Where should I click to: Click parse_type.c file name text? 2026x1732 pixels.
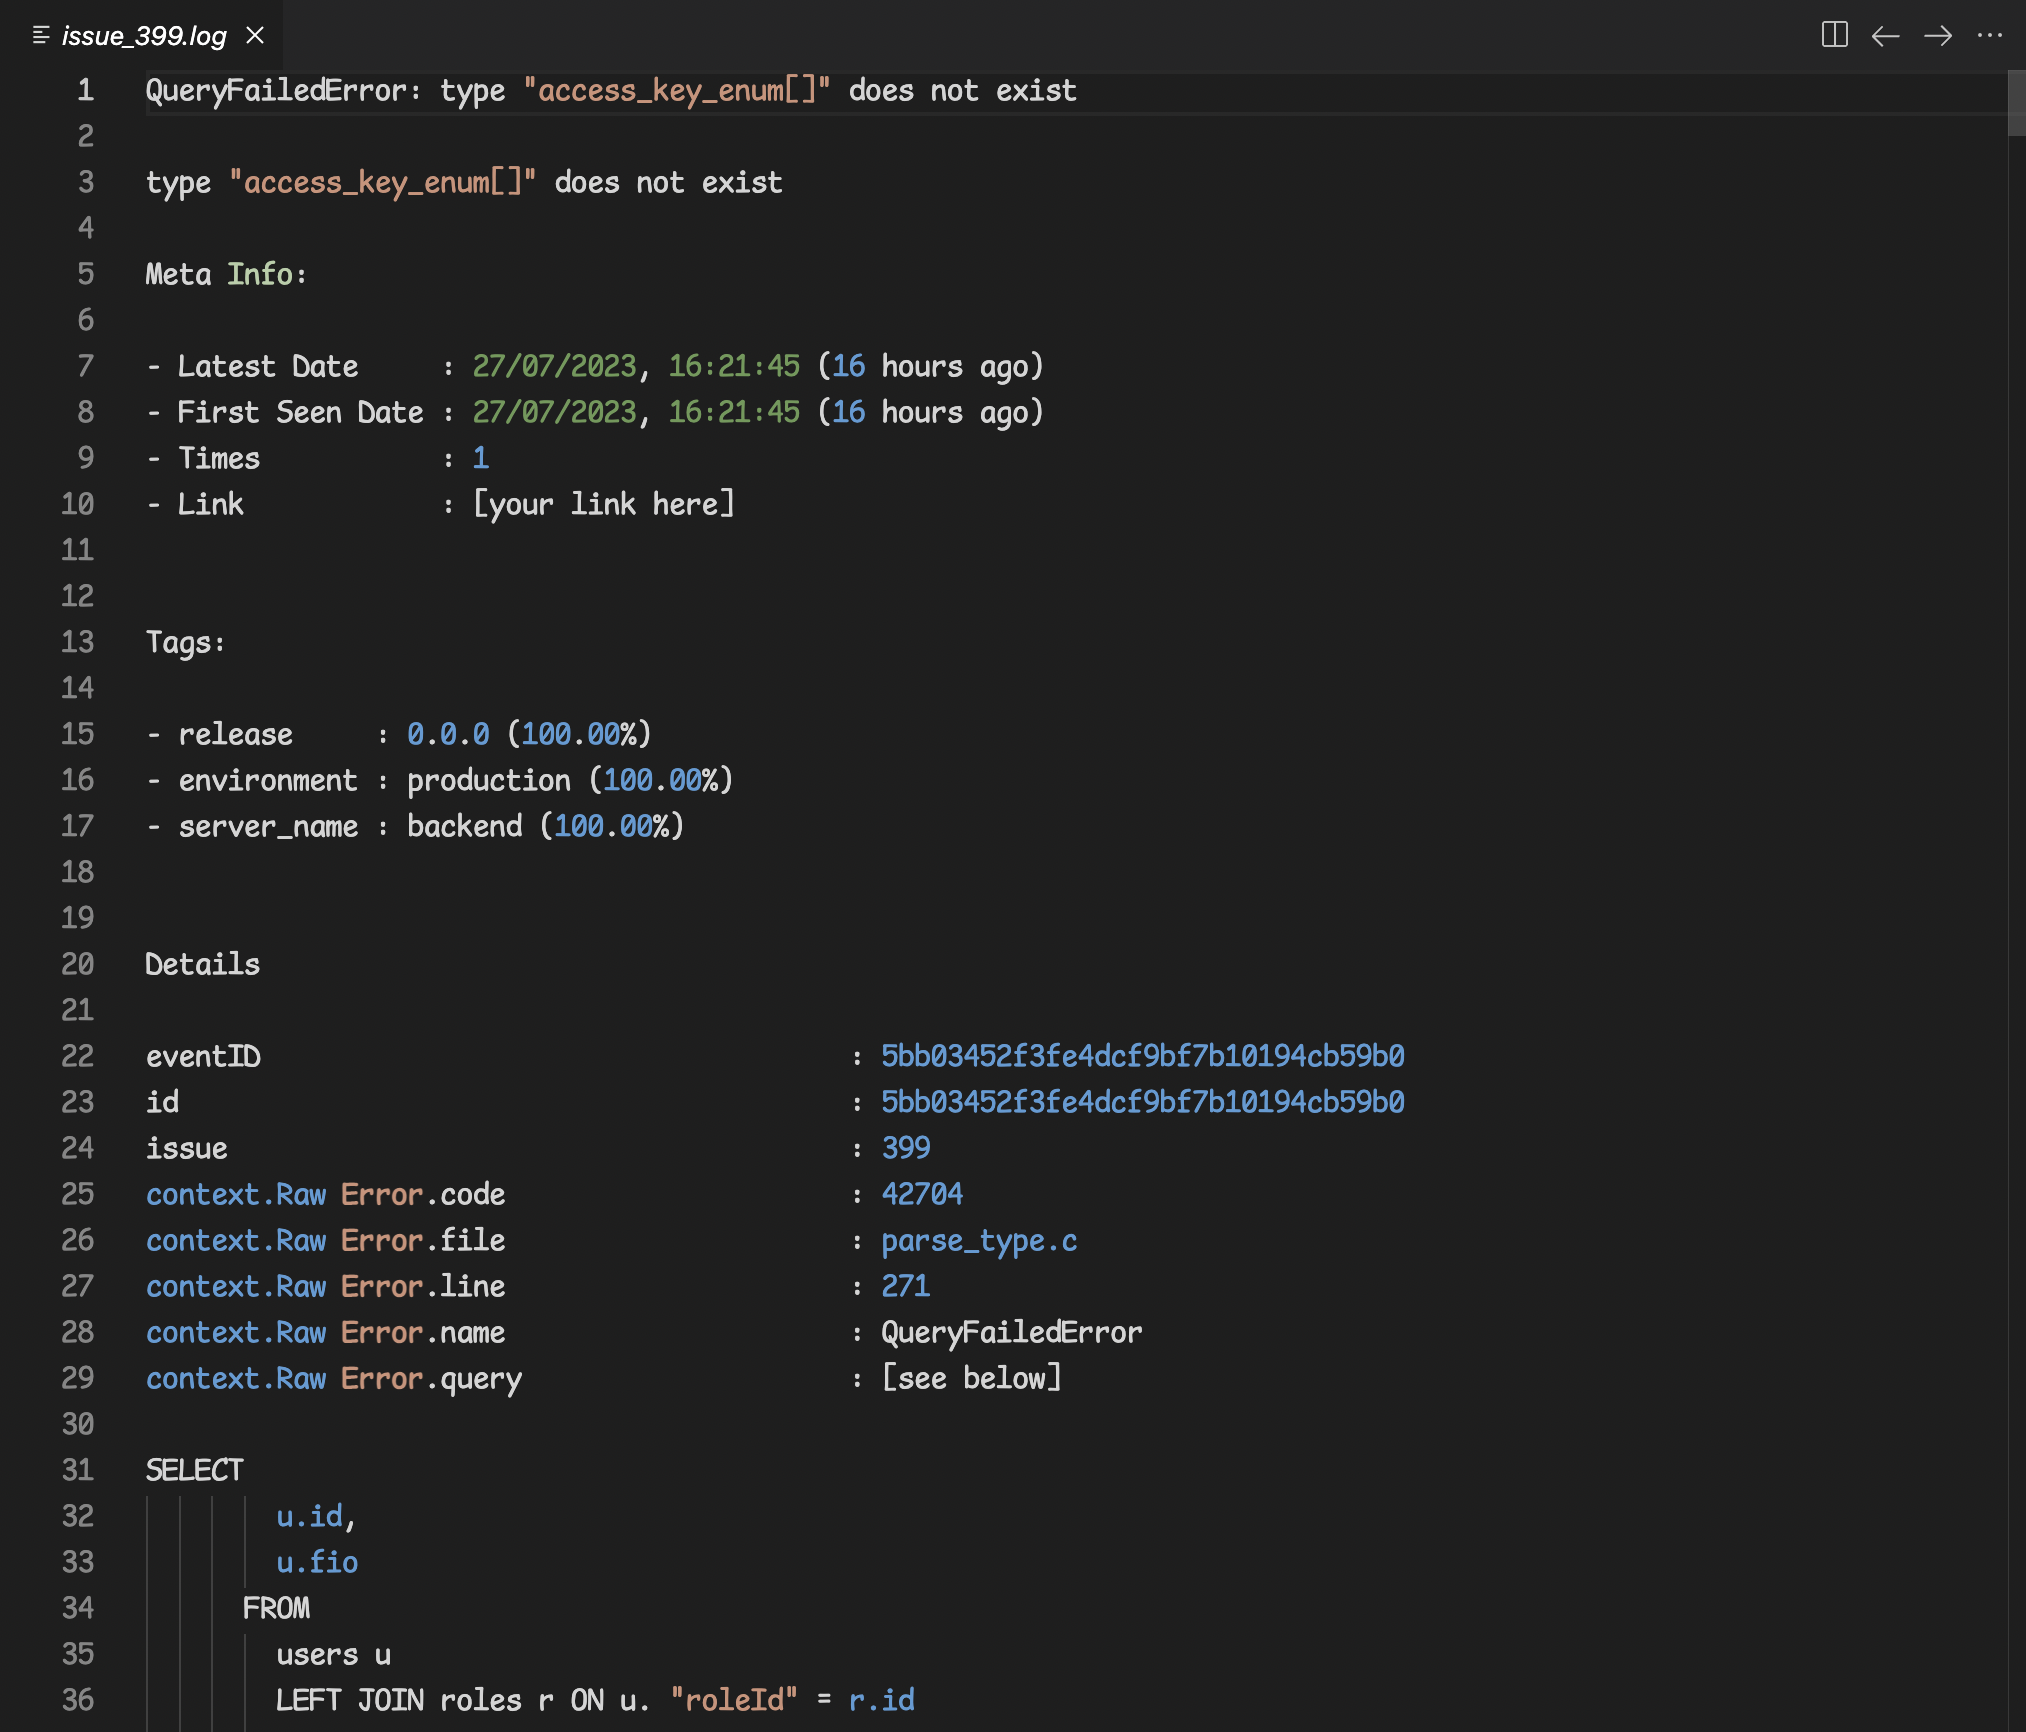point(978,1240)
